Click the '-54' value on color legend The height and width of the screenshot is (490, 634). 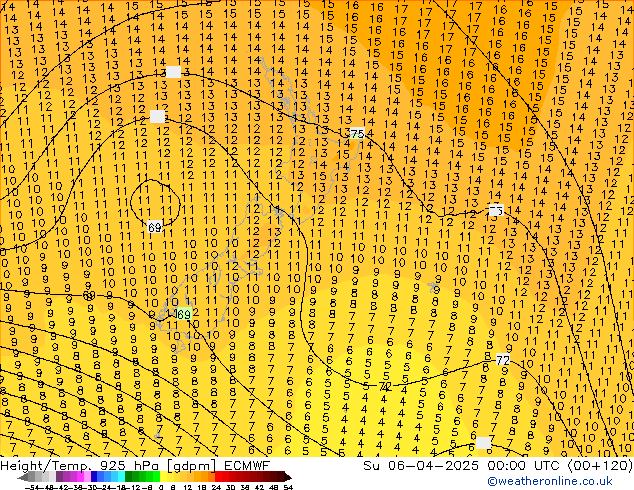point(32,487)
